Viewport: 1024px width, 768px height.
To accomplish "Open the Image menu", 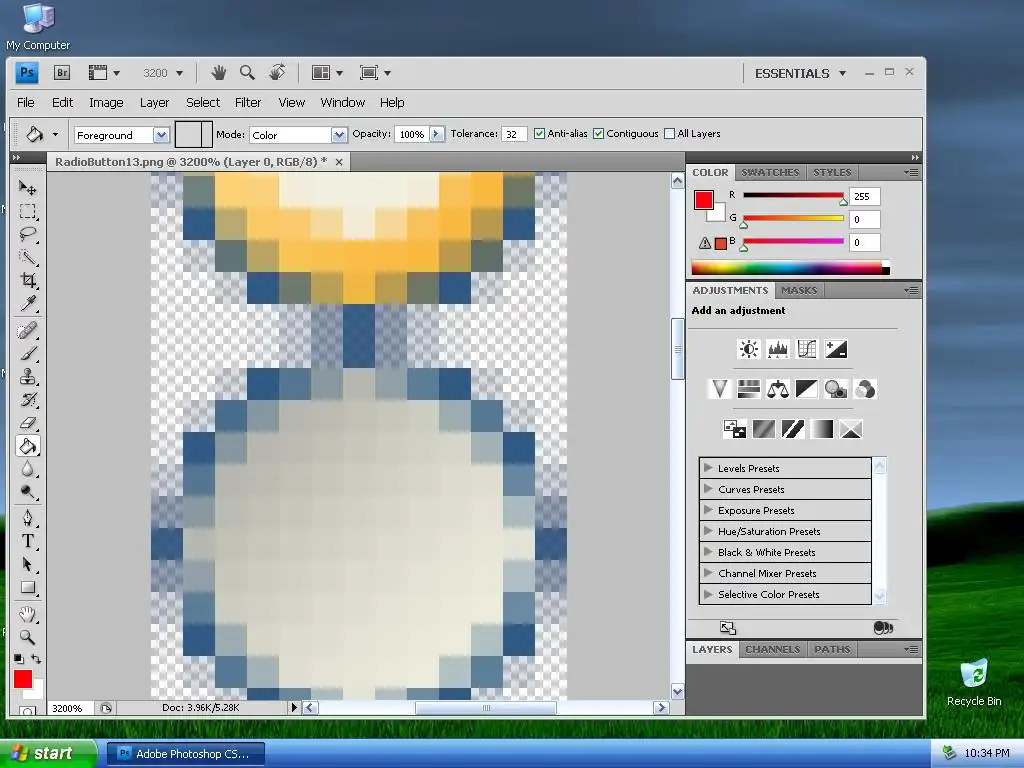I will point(106,103).
